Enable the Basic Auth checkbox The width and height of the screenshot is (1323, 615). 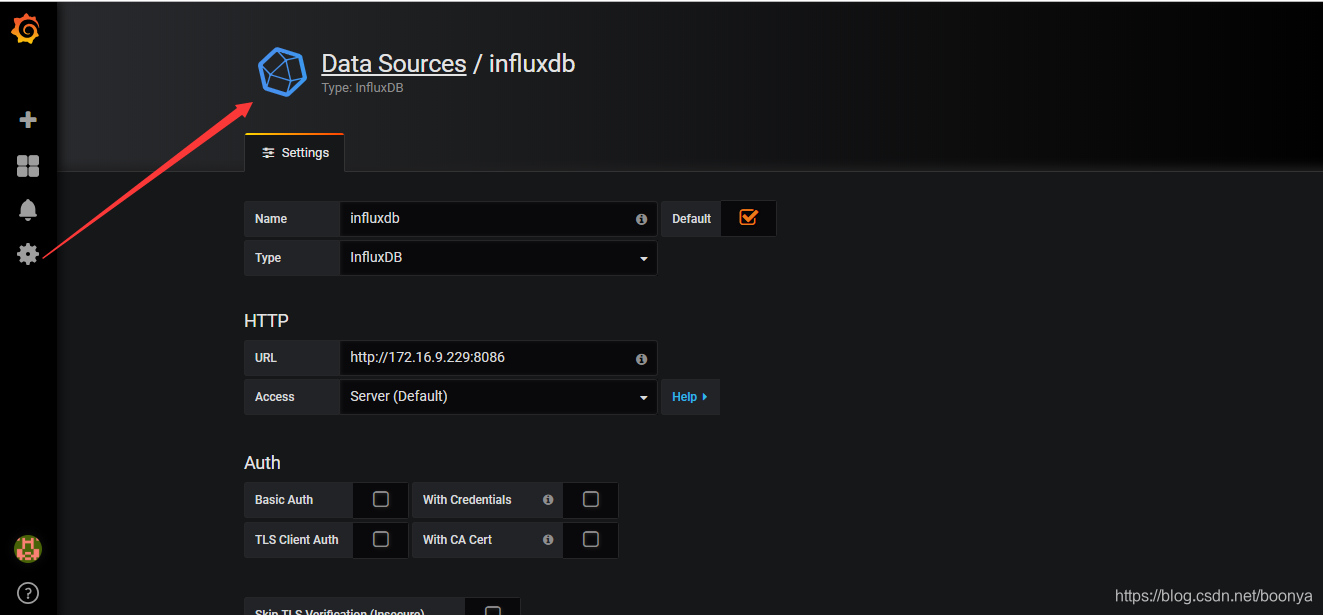381,499
